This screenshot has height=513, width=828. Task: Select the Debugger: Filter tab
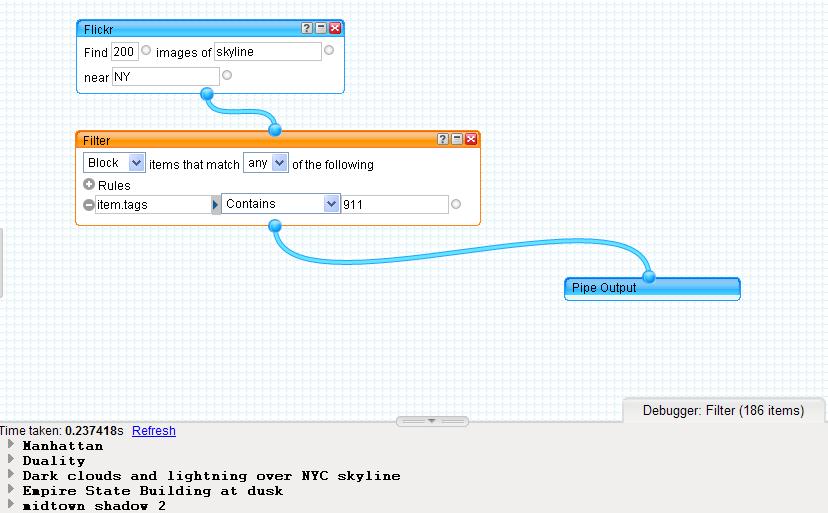pos(722,410)
